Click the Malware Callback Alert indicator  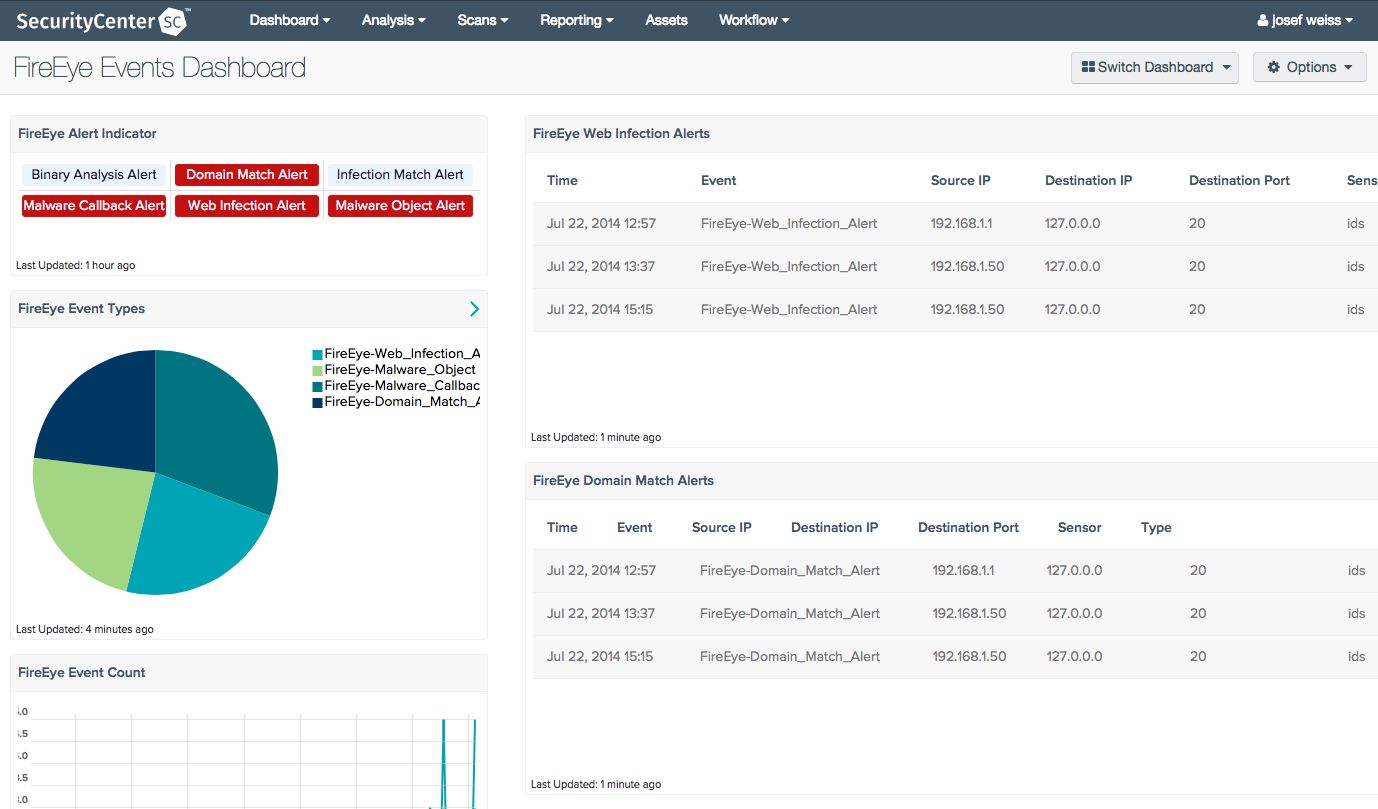[x=94, y=206]
